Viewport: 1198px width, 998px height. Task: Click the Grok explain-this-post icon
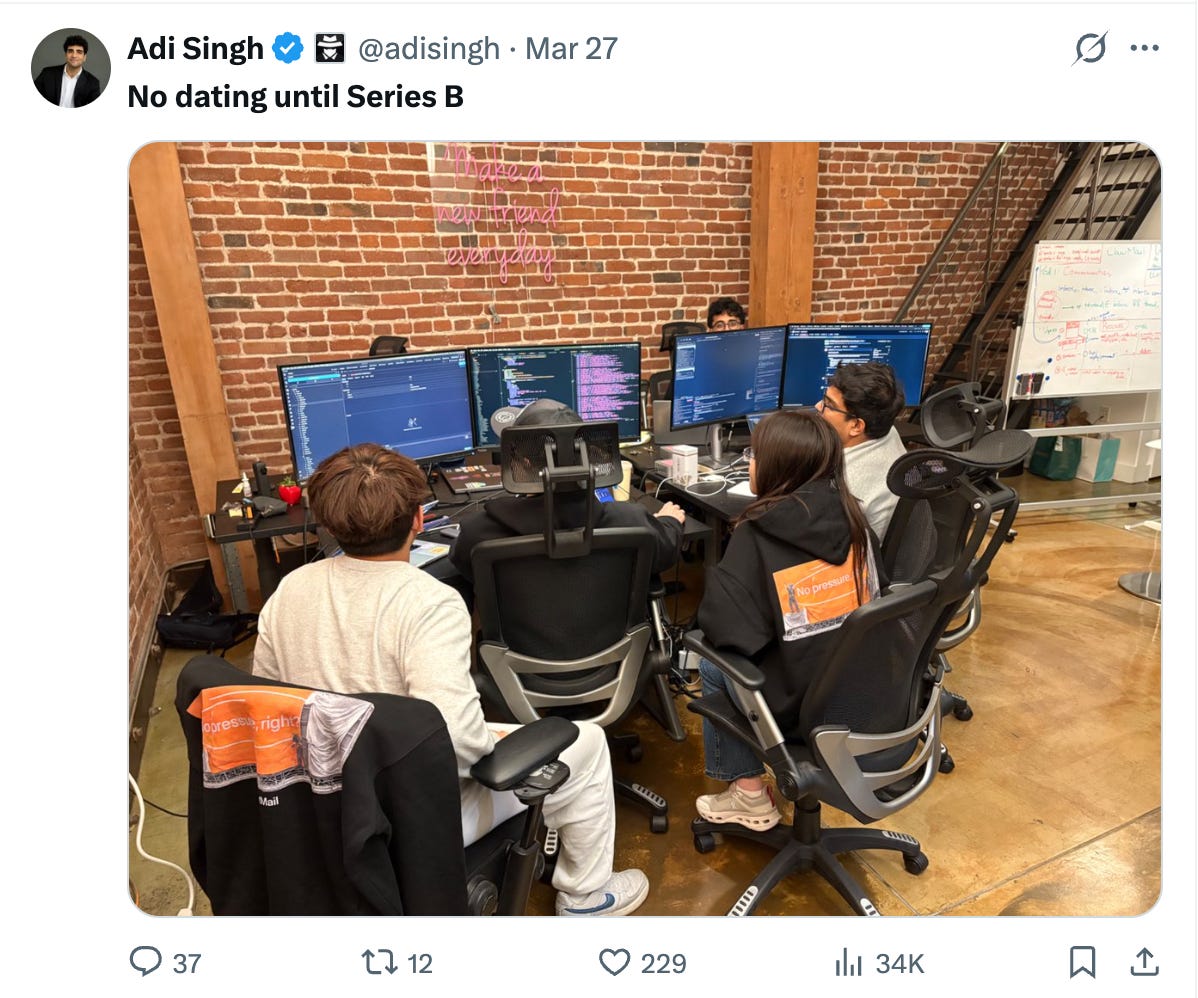click(1090, 48)
